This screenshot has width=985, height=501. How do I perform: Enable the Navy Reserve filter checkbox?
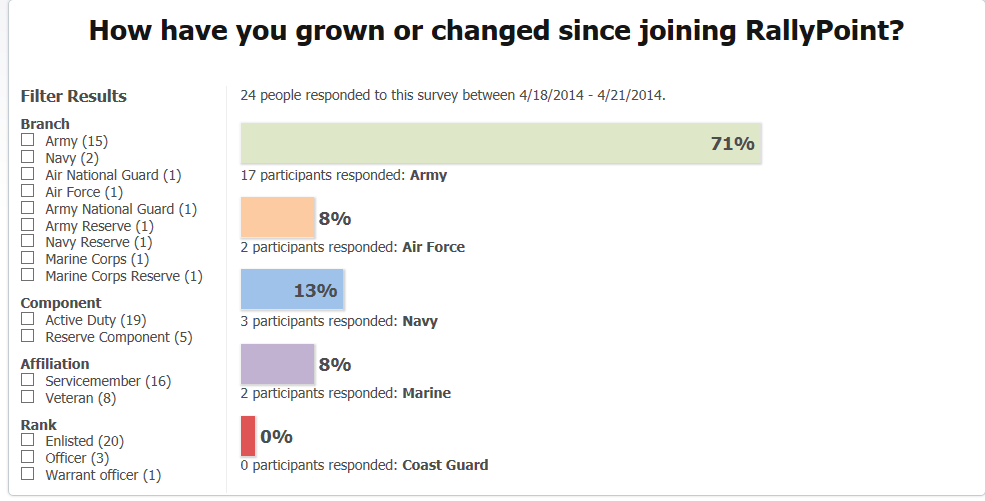click(x=28, y=241)
